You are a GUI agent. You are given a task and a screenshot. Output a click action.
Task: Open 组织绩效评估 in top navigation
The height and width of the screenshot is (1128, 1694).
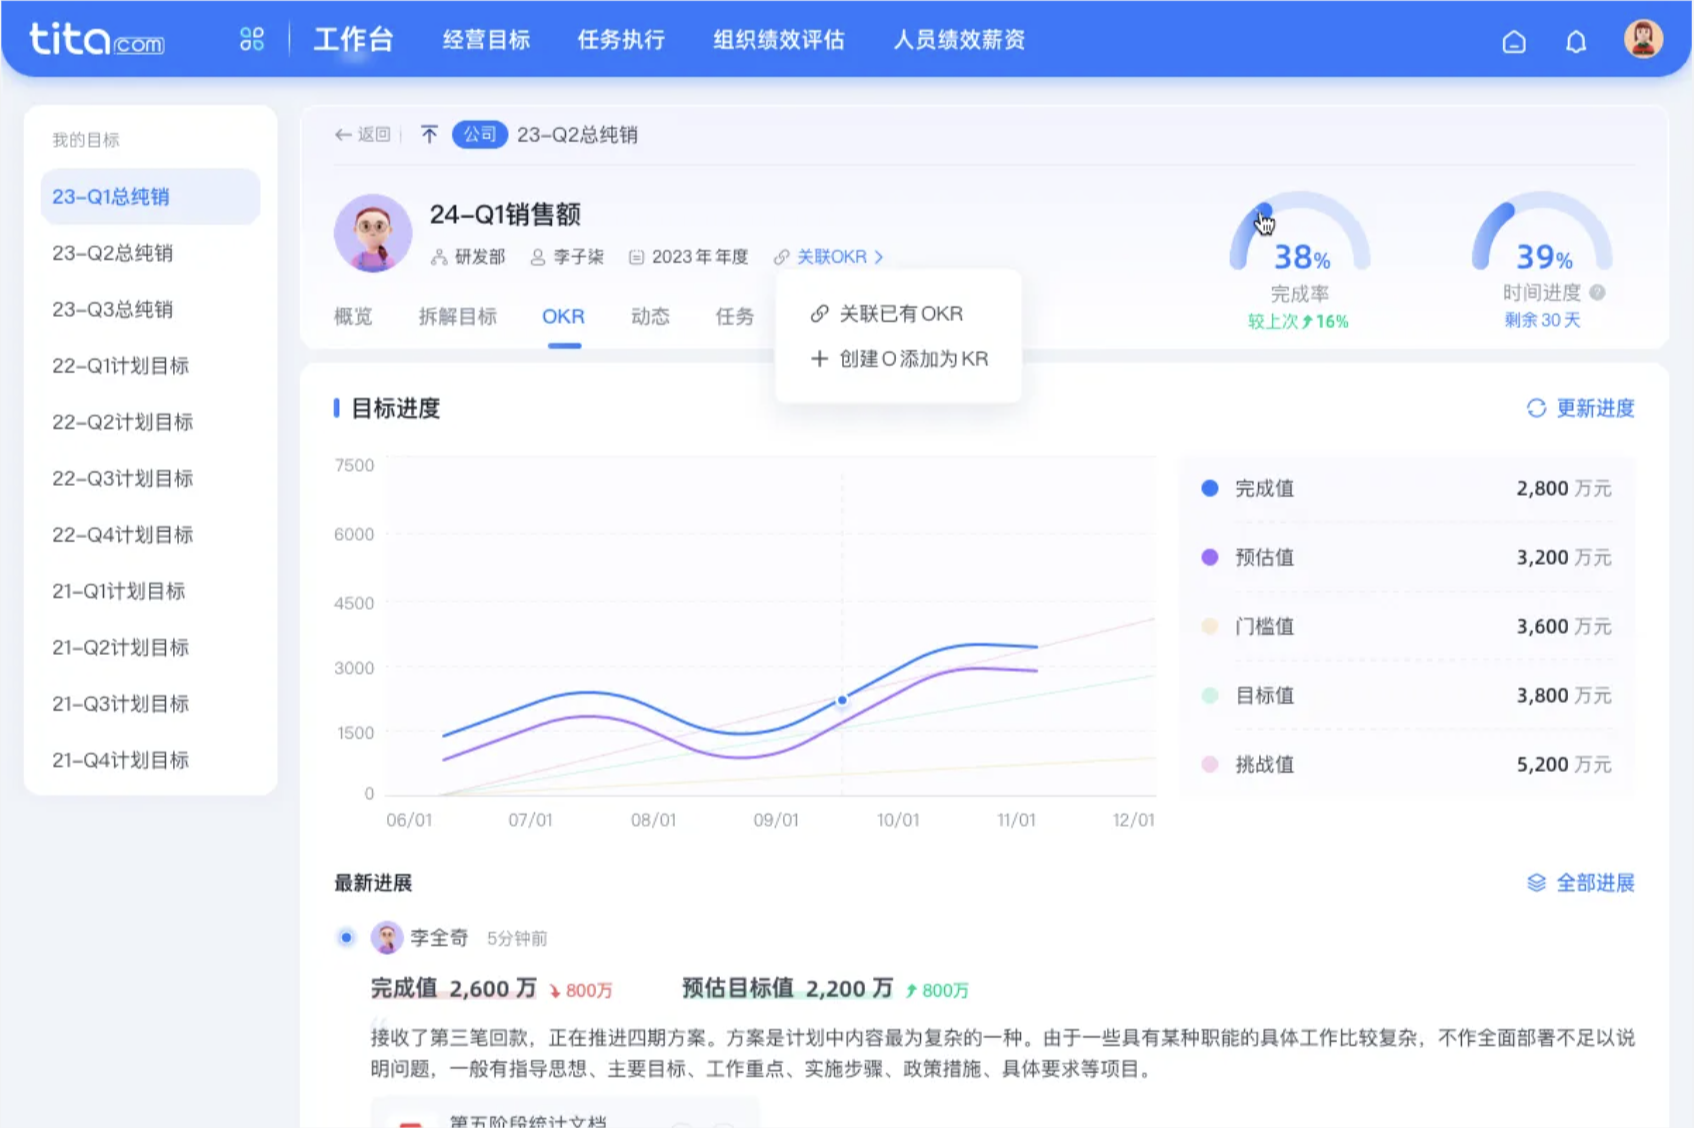pyautogui.click(x=778, y=39)
